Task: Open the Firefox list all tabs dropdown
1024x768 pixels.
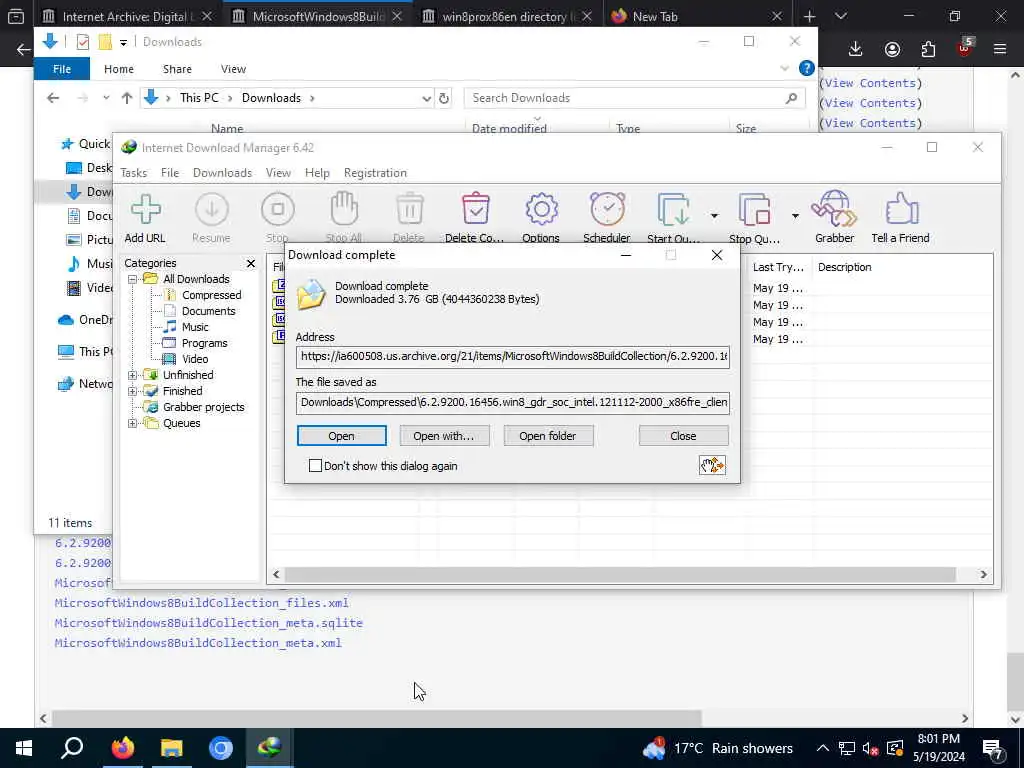Action: [x=840, y=16]
